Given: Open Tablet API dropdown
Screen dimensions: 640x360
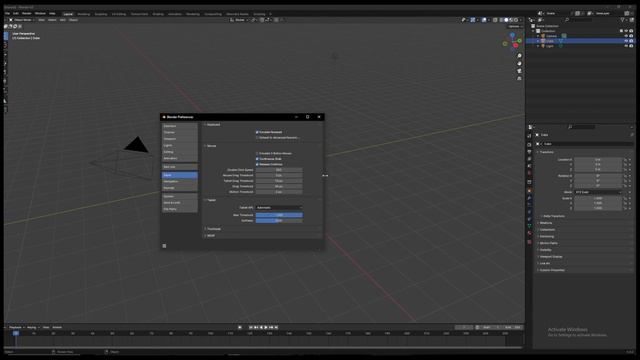Looking at the screenshot, I should pos(279,207).
